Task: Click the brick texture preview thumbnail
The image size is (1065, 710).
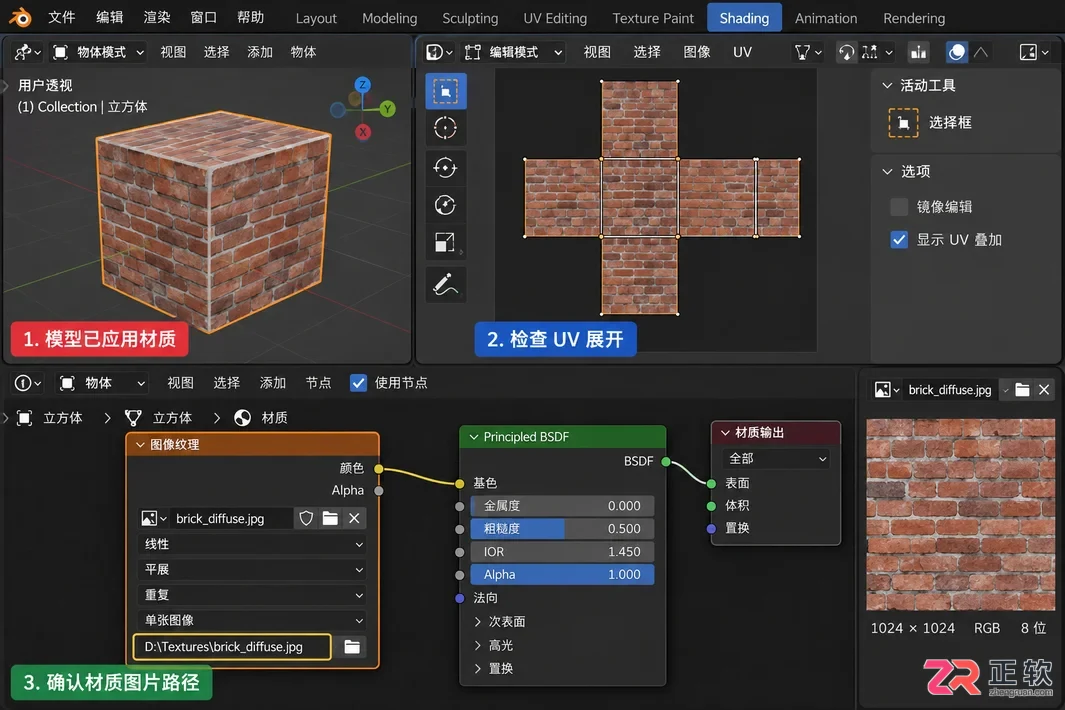Action: pyautogui.click(x=960, y=514)
